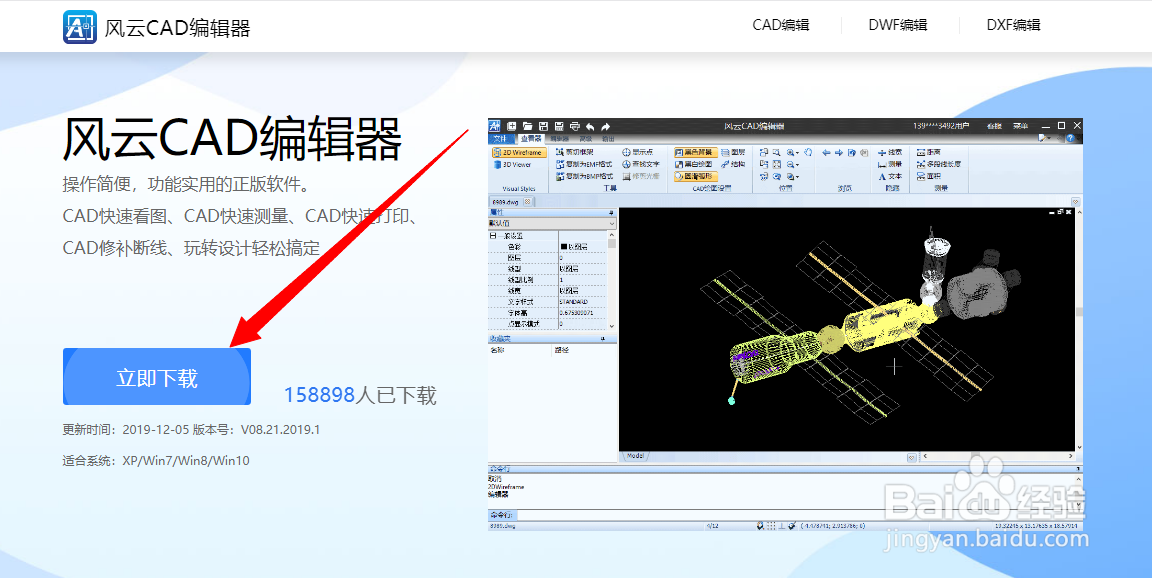Image resolution: width=1152 pixels, height=578 pixels.
Task: Click the 测量 tool in ribbon
Action: (890, 164)
